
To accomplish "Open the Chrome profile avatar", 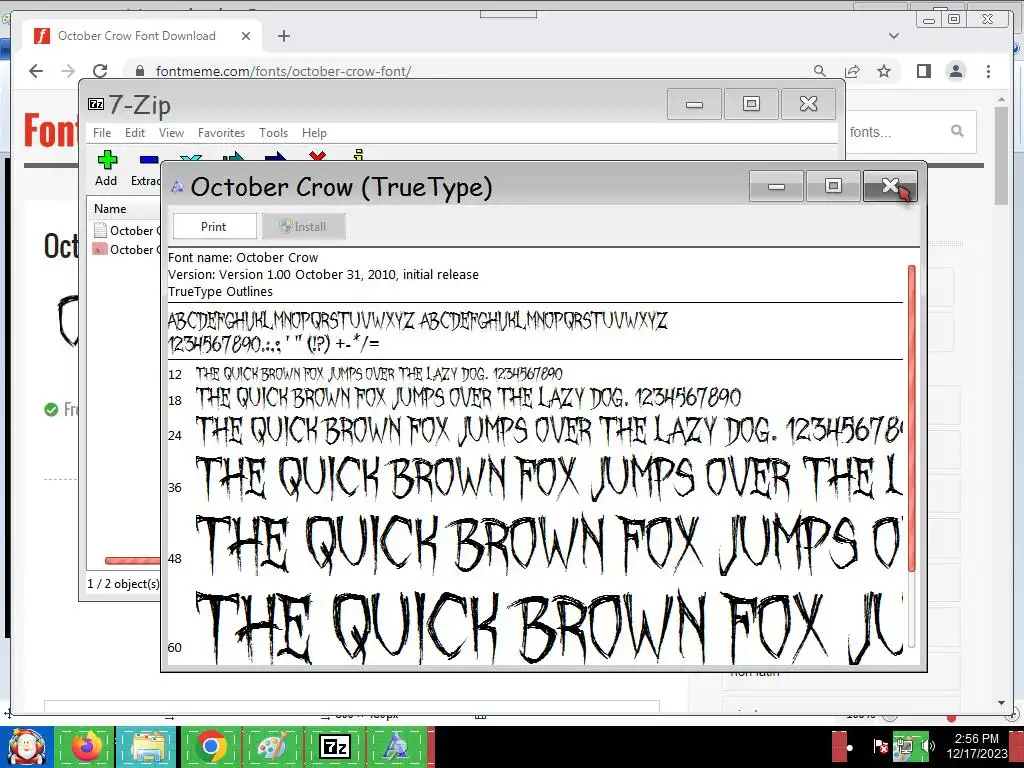I will pyautogui.click(x=956, y=71).
